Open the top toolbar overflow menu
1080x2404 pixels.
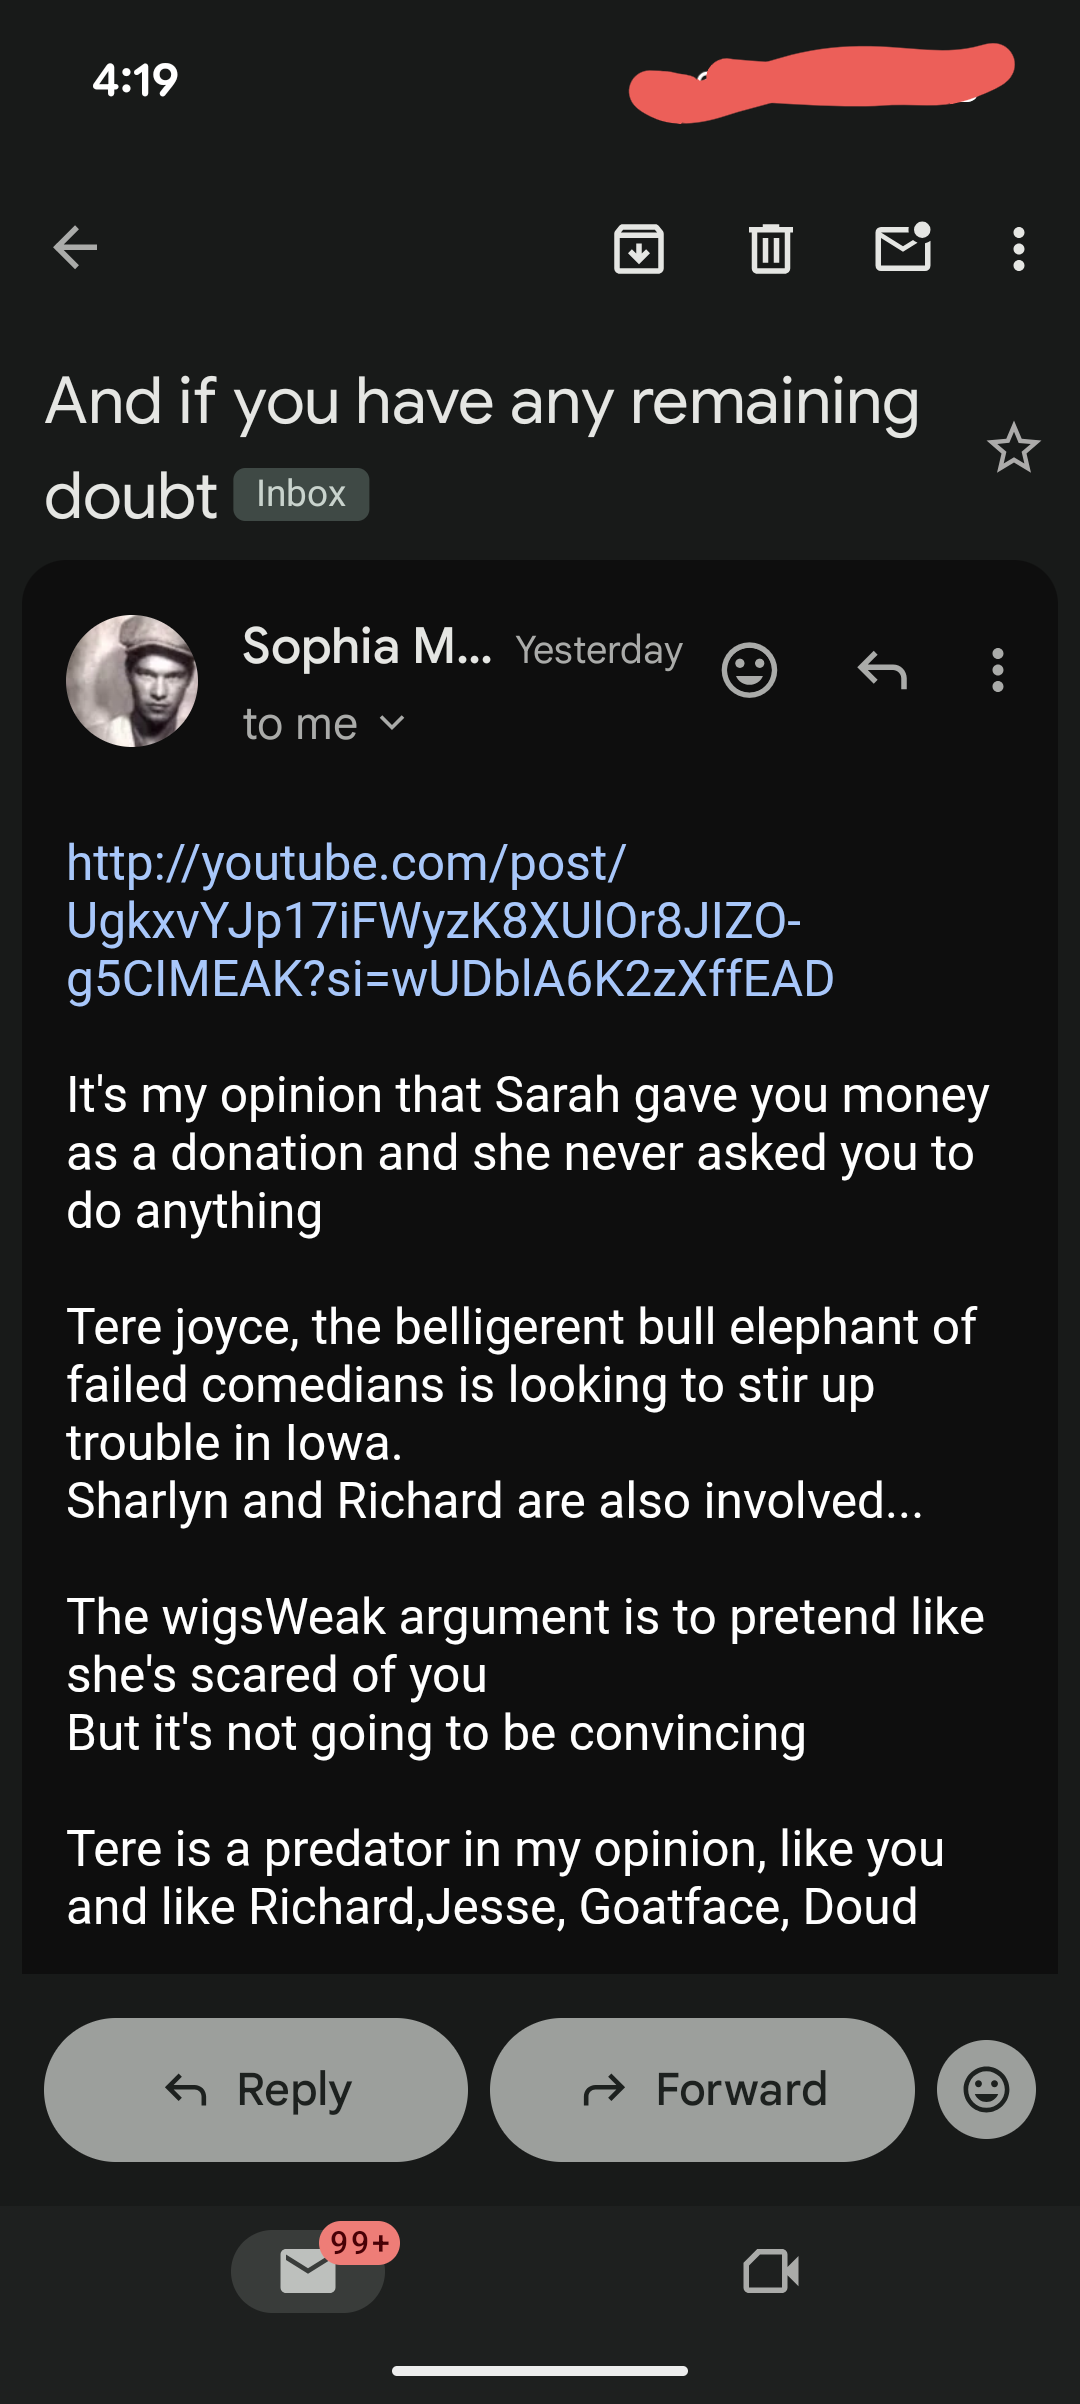(x=1018, y=248)
